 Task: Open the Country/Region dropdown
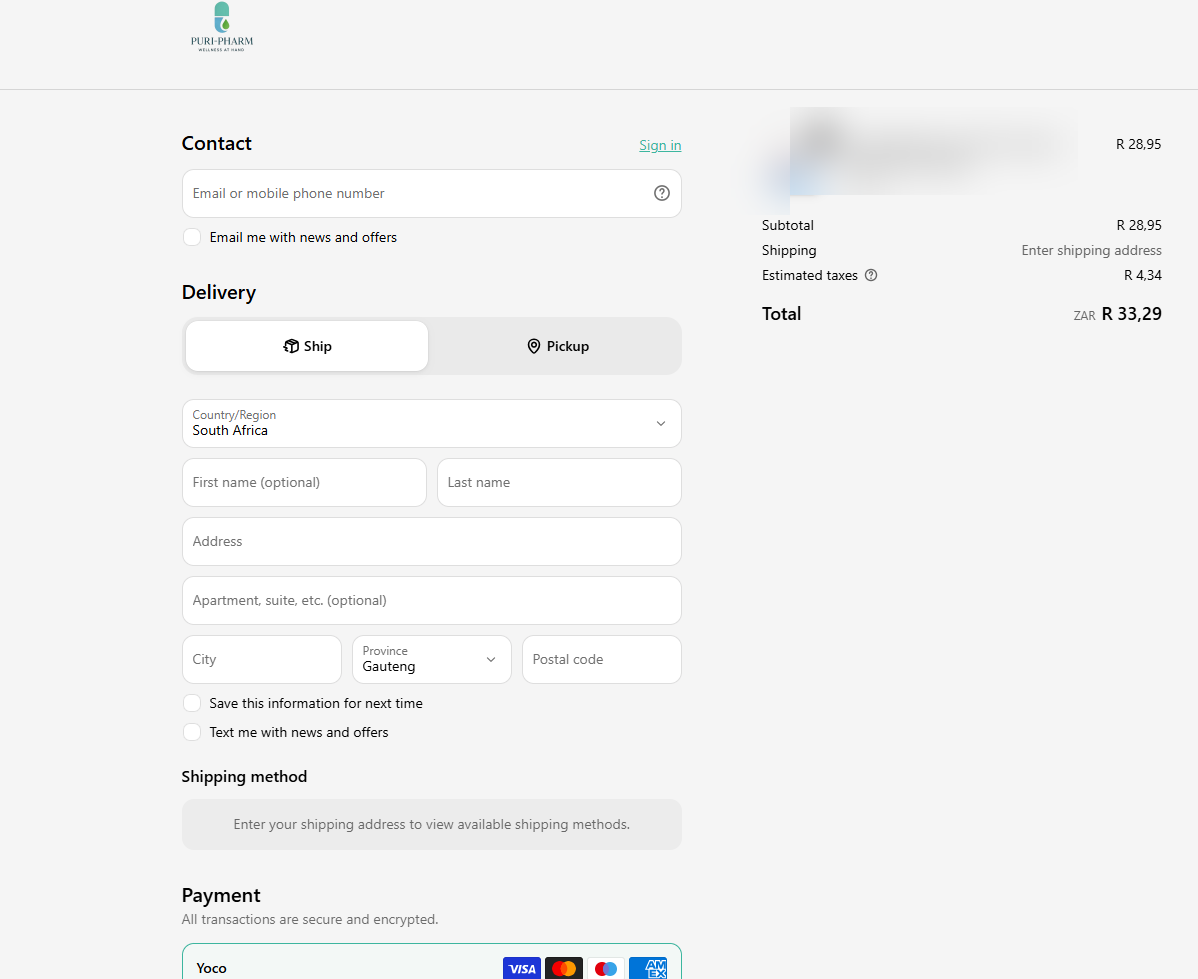(x=432, y=423)
